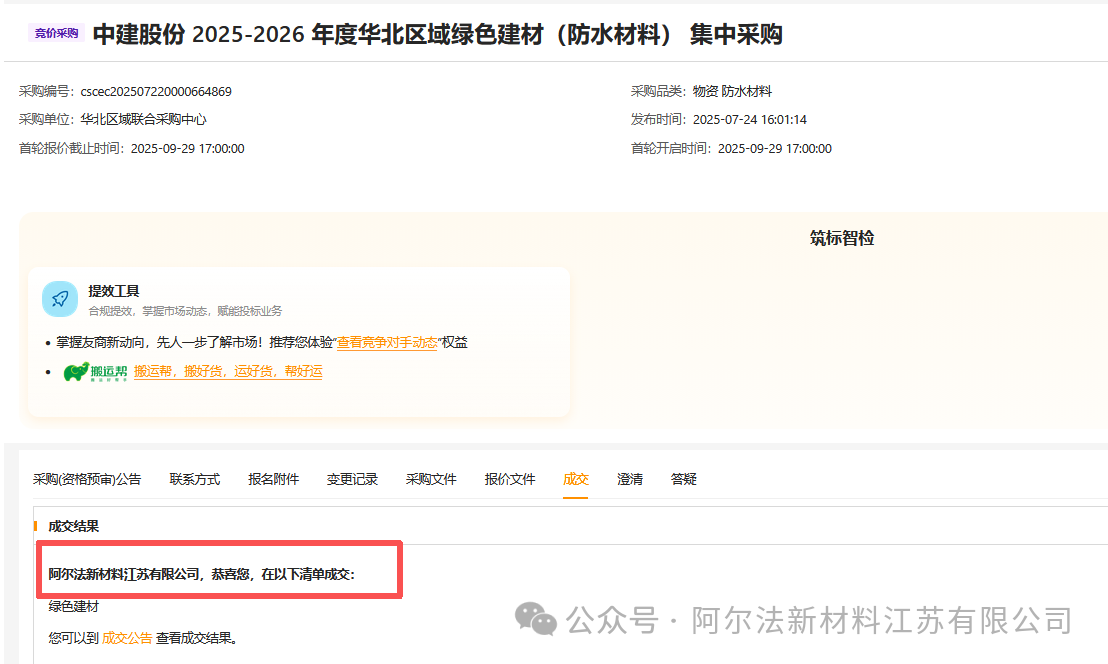Switch to the 澄清 tab
Image resolution: width=1108 pixels, height=664 pixels.
point(630,480)
